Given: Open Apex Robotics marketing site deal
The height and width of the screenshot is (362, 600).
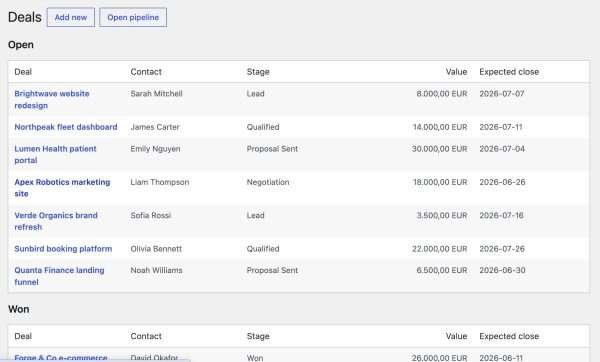Looking at the screenshot, I should point(62,188).
